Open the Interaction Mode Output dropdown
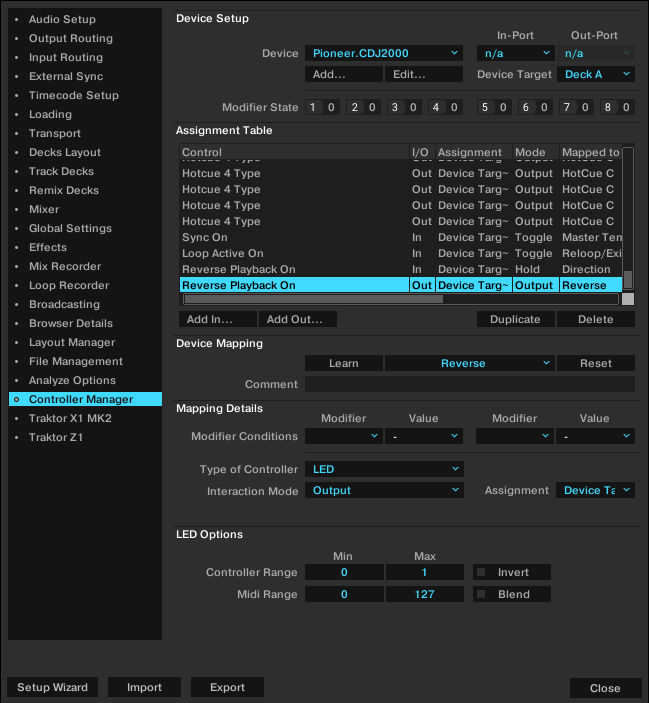The image size is (649, 703). [384, 491]
